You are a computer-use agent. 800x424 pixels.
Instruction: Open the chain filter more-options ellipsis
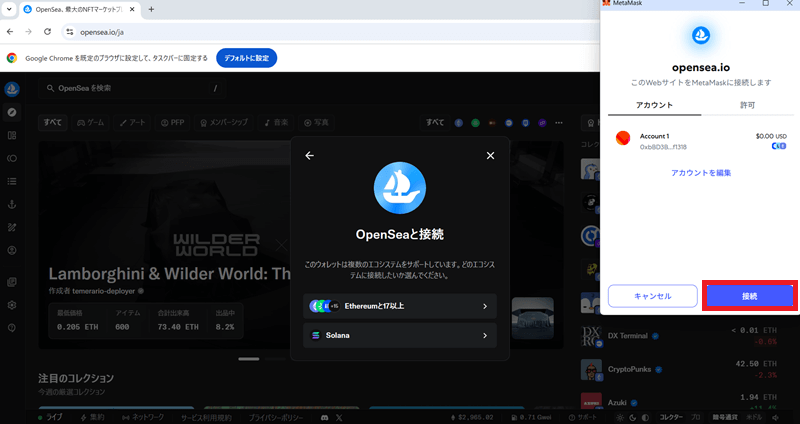click(x=559, y=122)
